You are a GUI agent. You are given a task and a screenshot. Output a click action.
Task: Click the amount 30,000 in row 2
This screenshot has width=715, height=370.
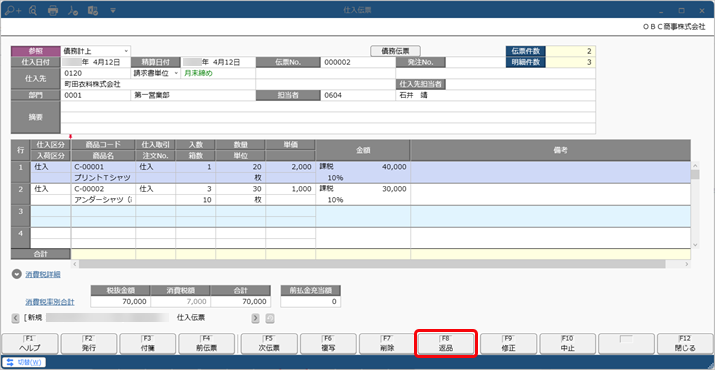pos(394,189)
